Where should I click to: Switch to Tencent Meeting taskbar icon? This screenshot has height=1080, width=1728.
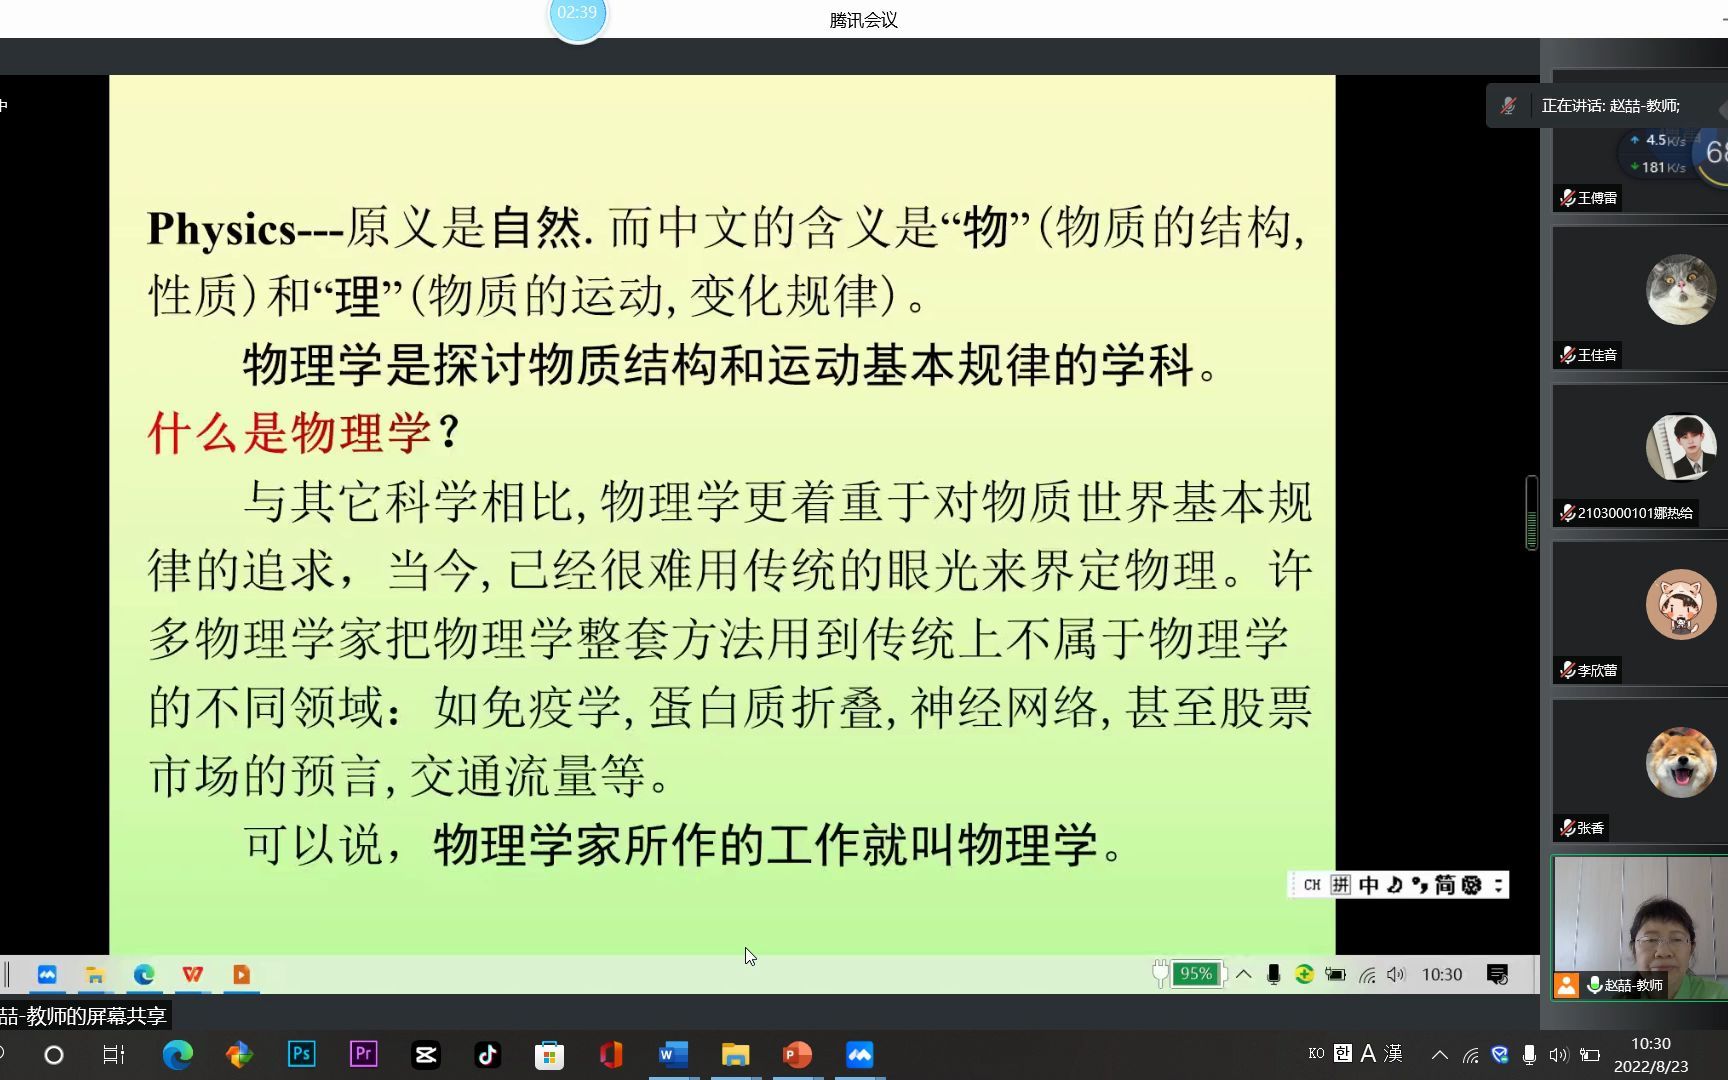(859, 1054)
